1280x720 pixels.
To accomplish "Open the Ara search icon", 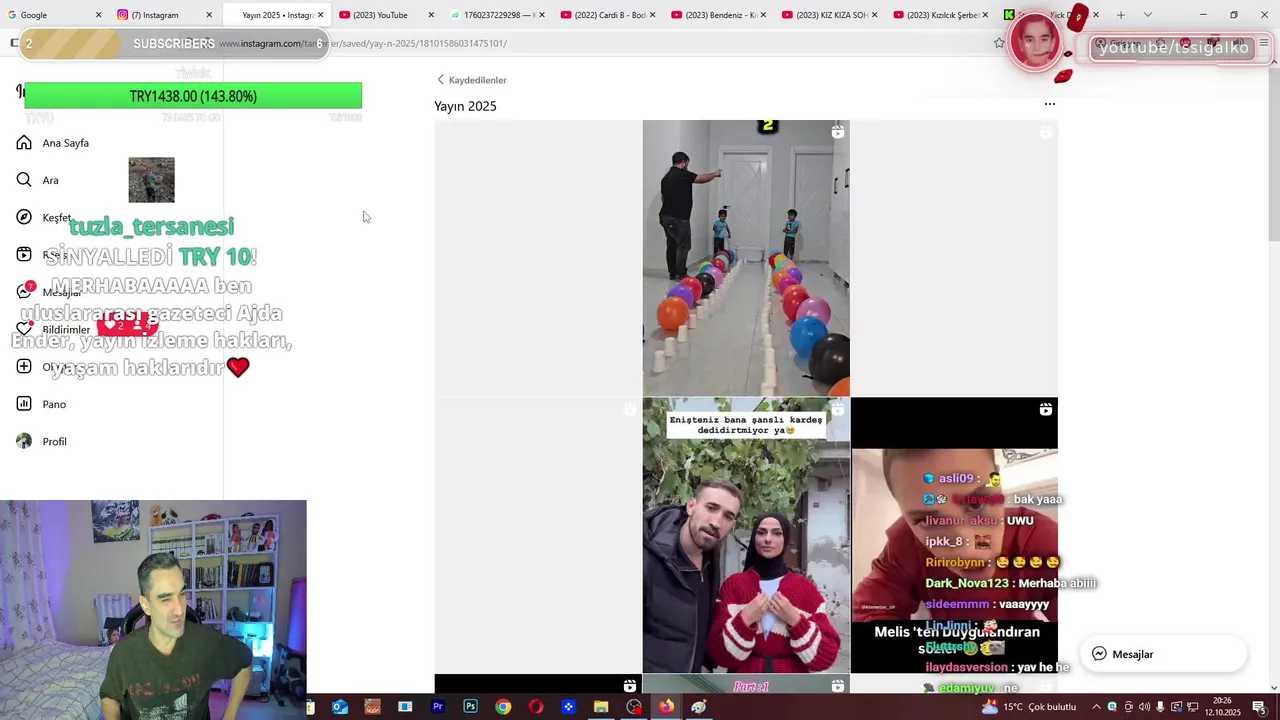I will (24, 180).
